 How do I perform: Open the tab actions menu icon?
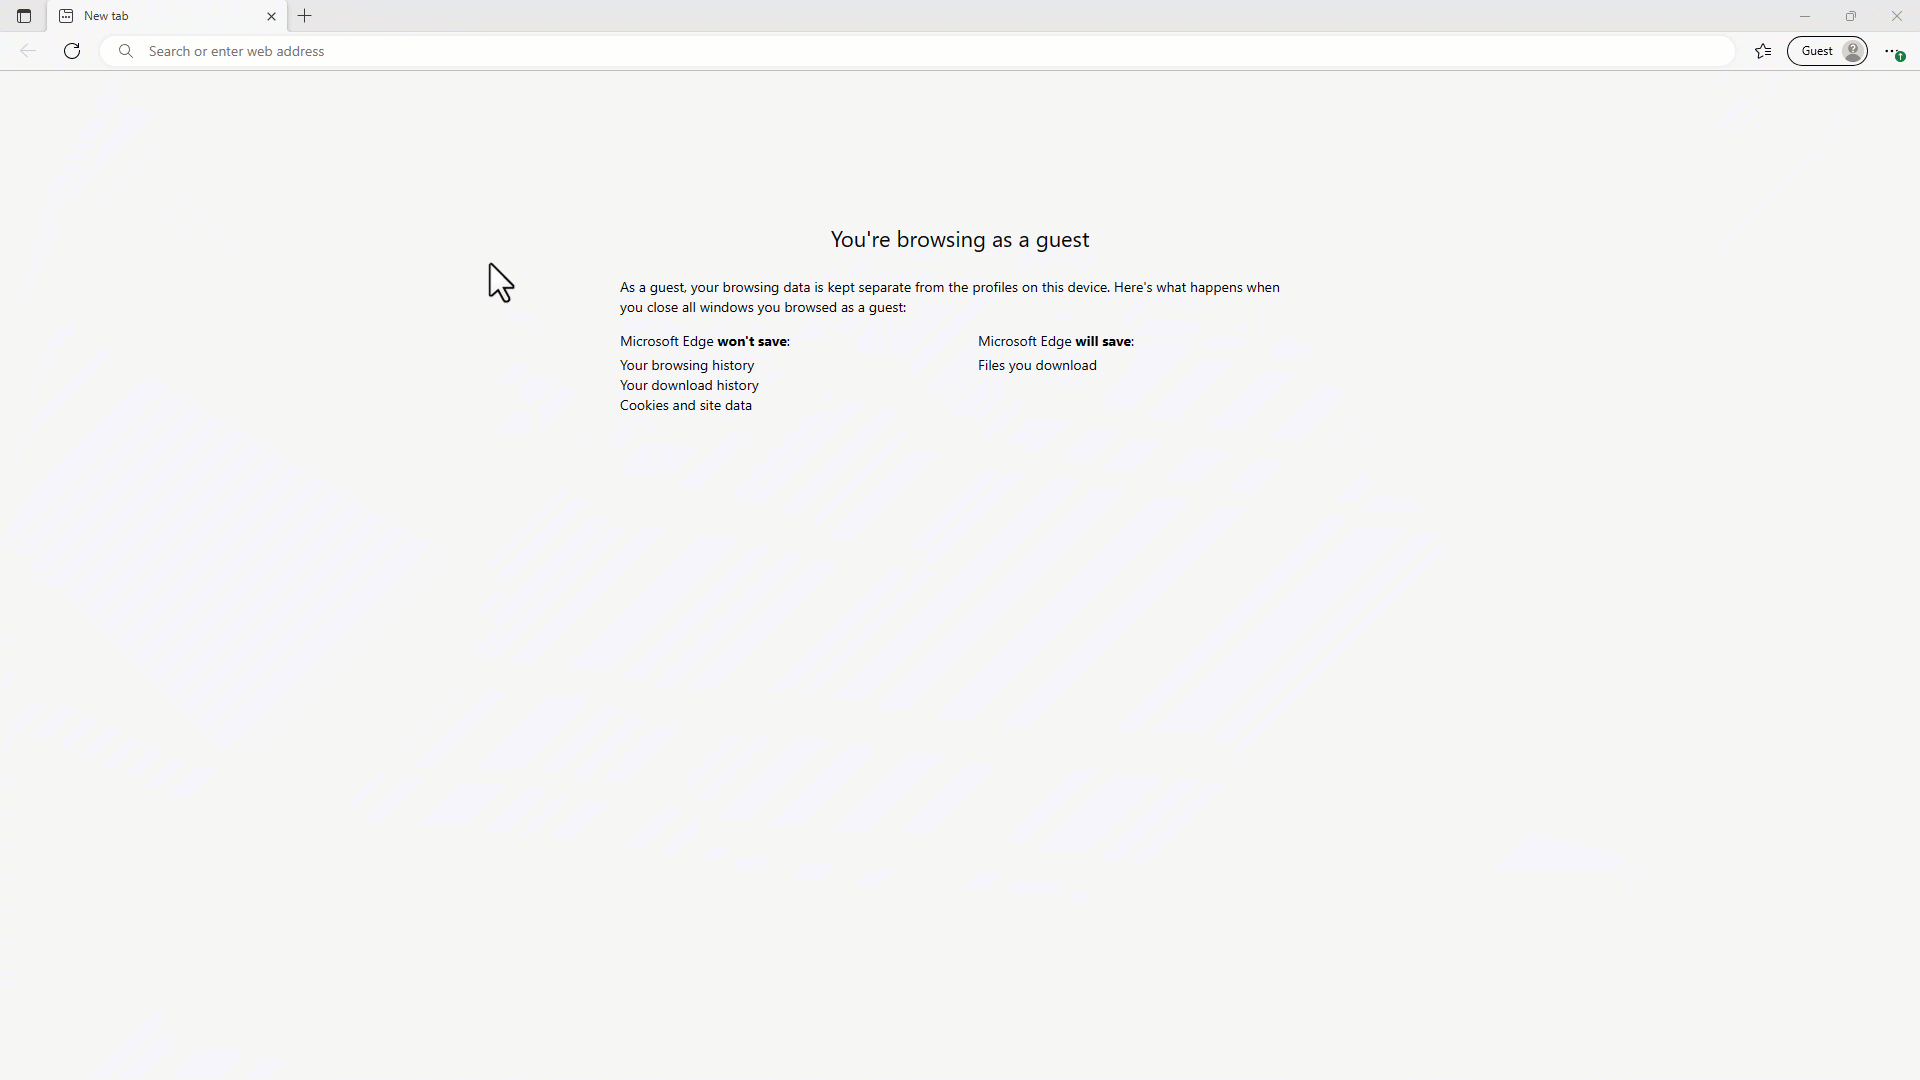click(x=24, y=16)
